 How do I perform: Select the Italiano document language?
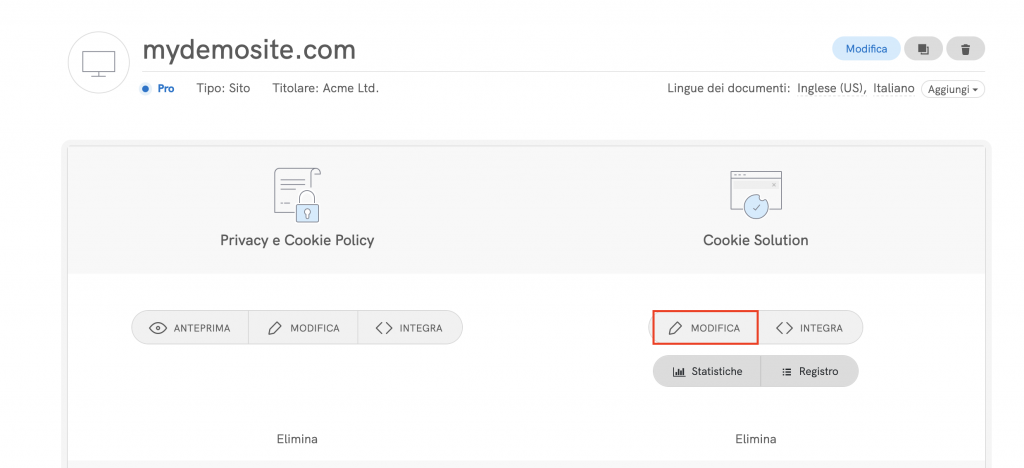pyautogui.click(x=893, y=89)
